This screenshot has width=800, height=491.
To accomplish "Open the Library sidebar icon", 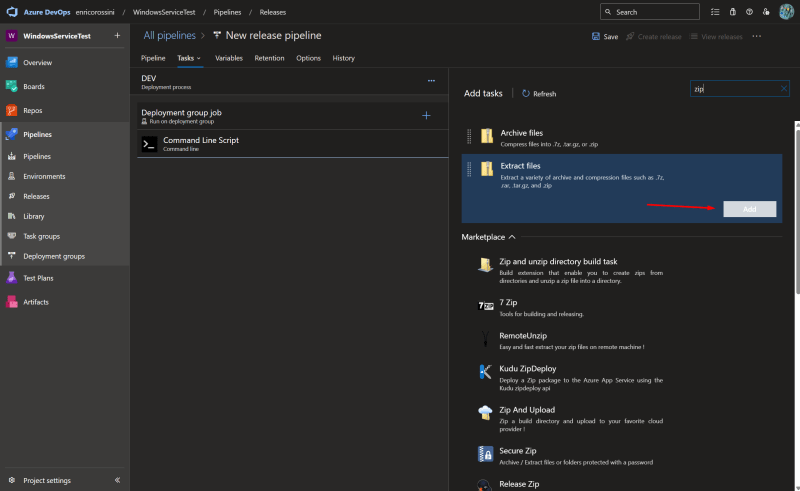I will 12,216.
